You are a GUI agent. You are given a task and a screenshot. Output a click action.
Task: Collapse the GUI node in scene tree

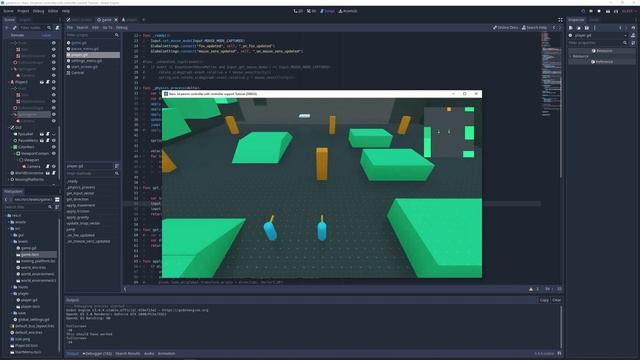tap(8, 127)
